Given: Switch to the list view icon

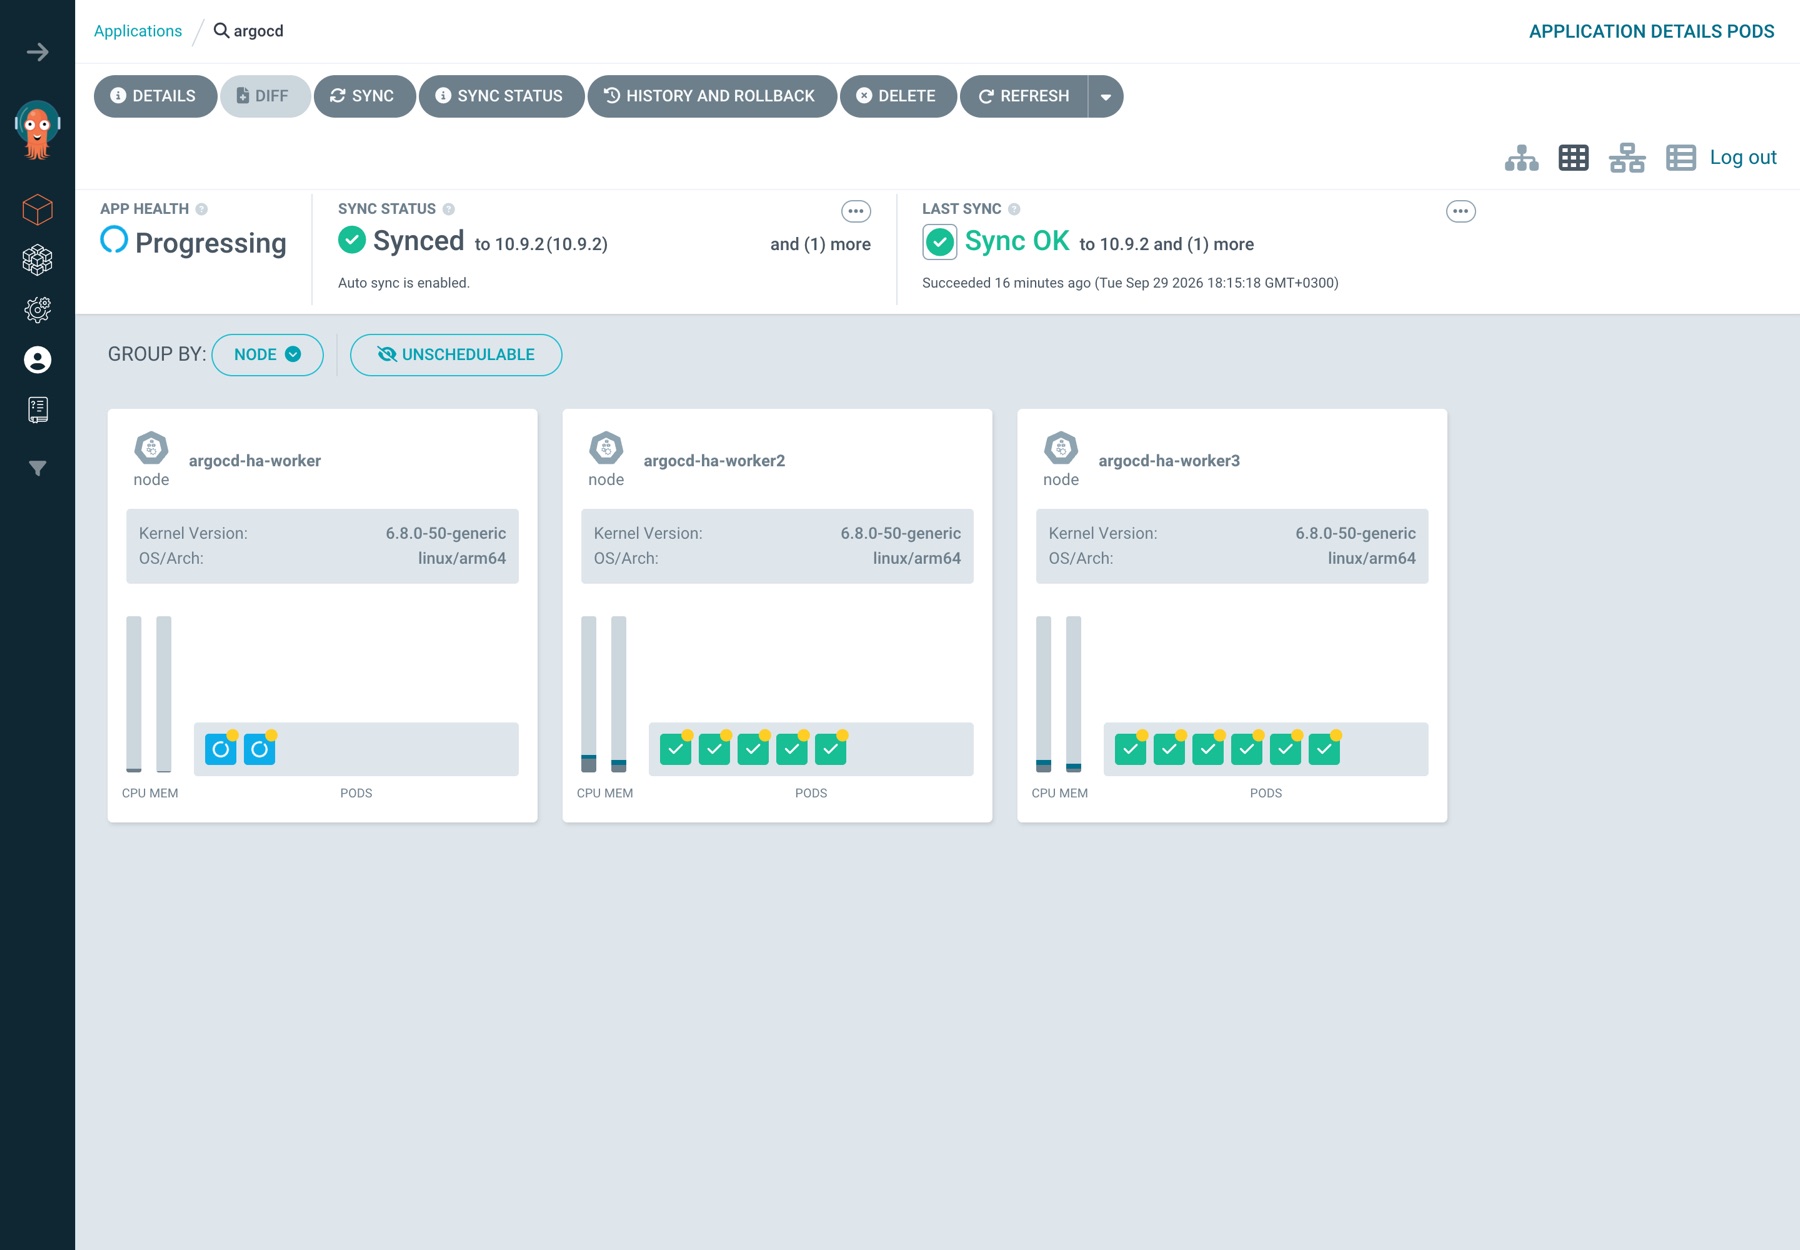Looking at the screenshot, I should 1681,158.
